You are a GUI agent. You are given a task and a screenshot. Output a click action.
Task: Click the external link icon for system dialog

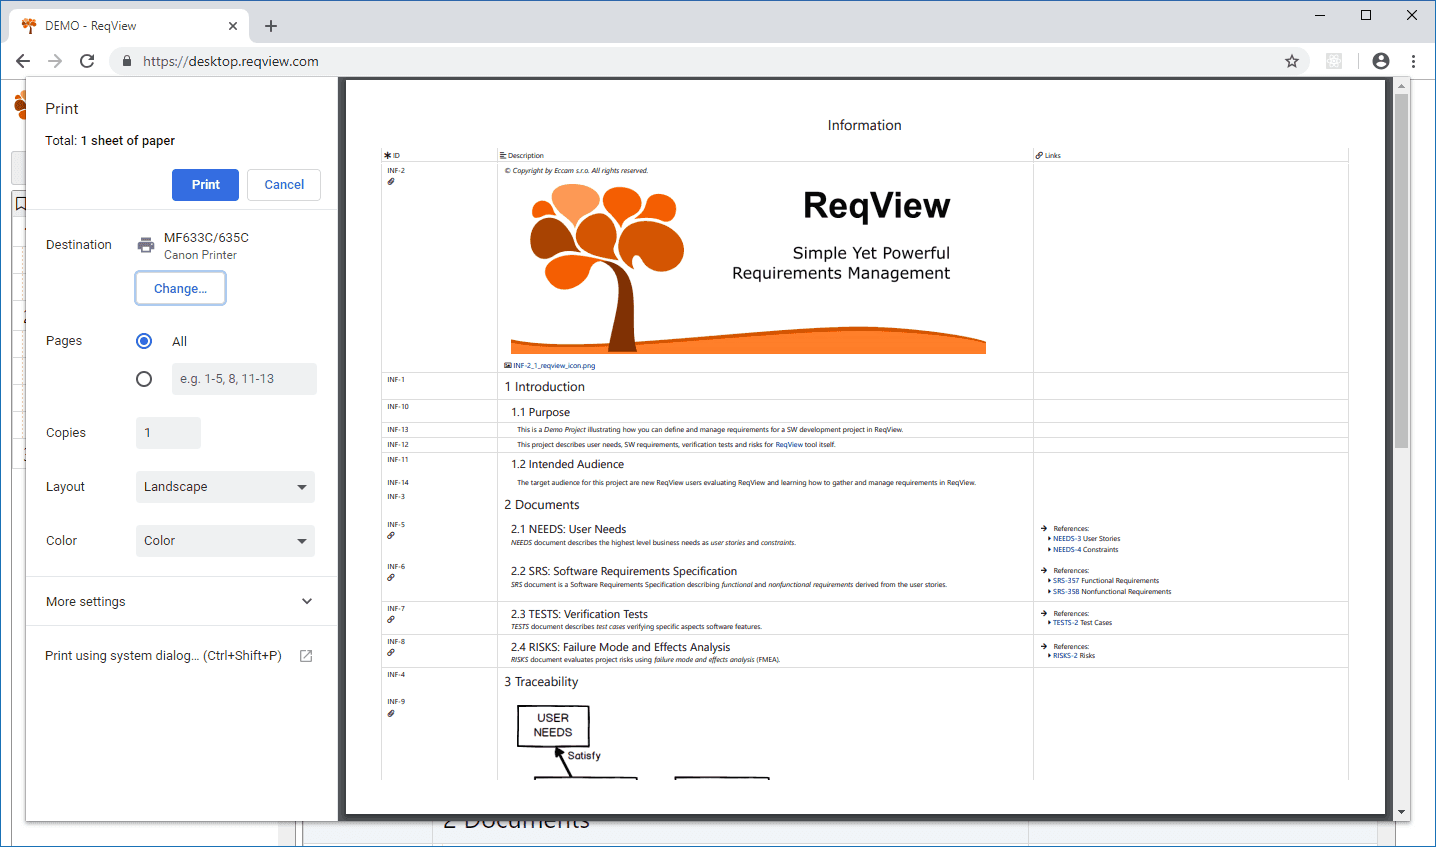coord(306,656)
